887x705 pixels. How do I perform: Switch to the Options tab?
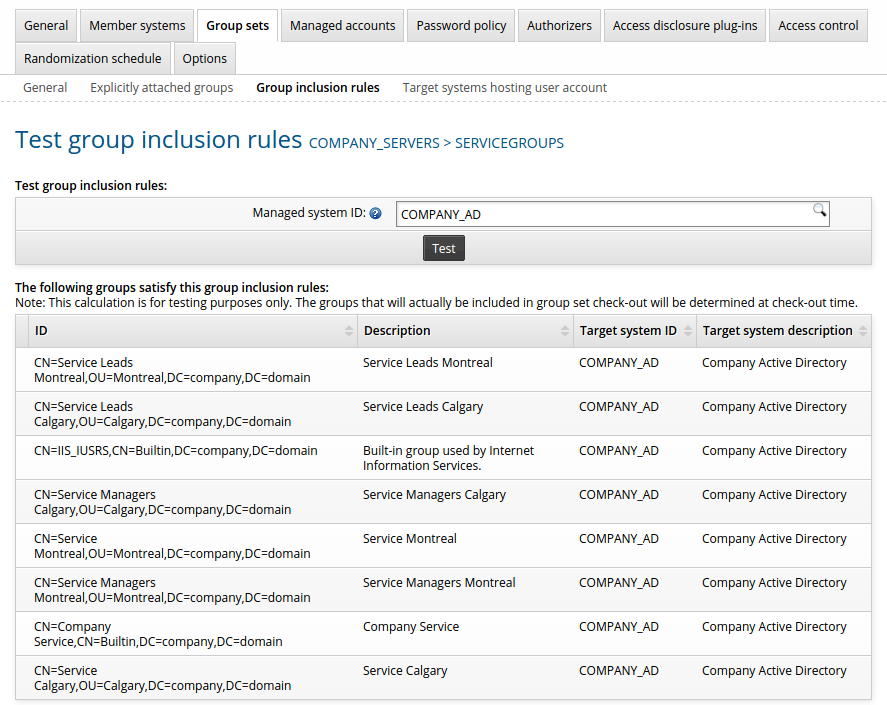205,59
